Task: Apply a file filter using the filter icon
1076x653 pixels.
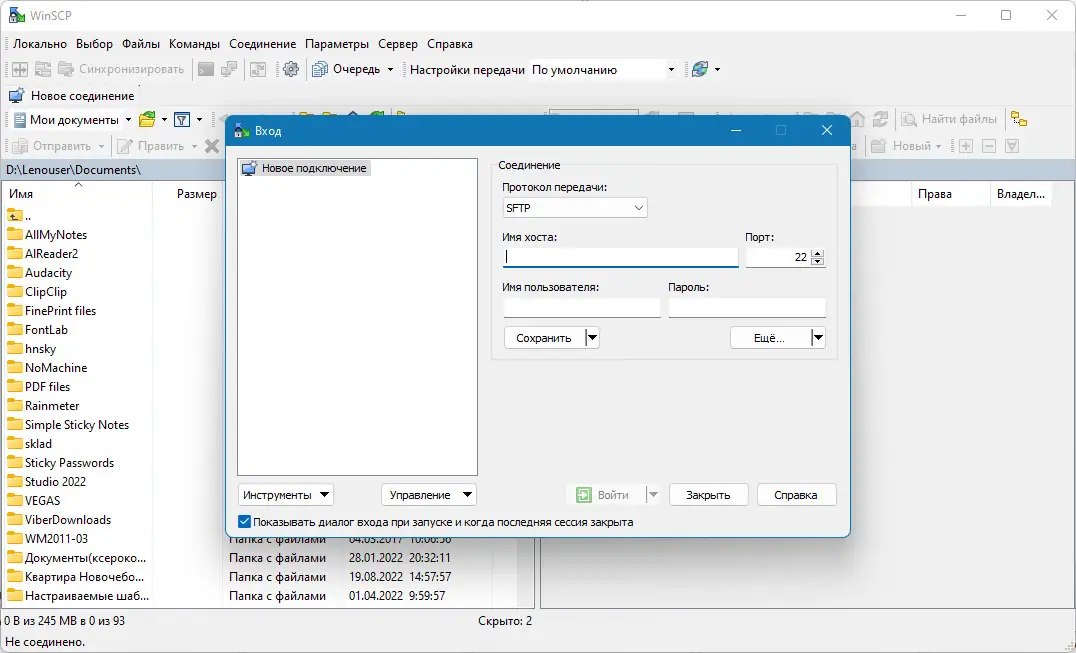Action: pyautogui.click(x=181, y=119)
